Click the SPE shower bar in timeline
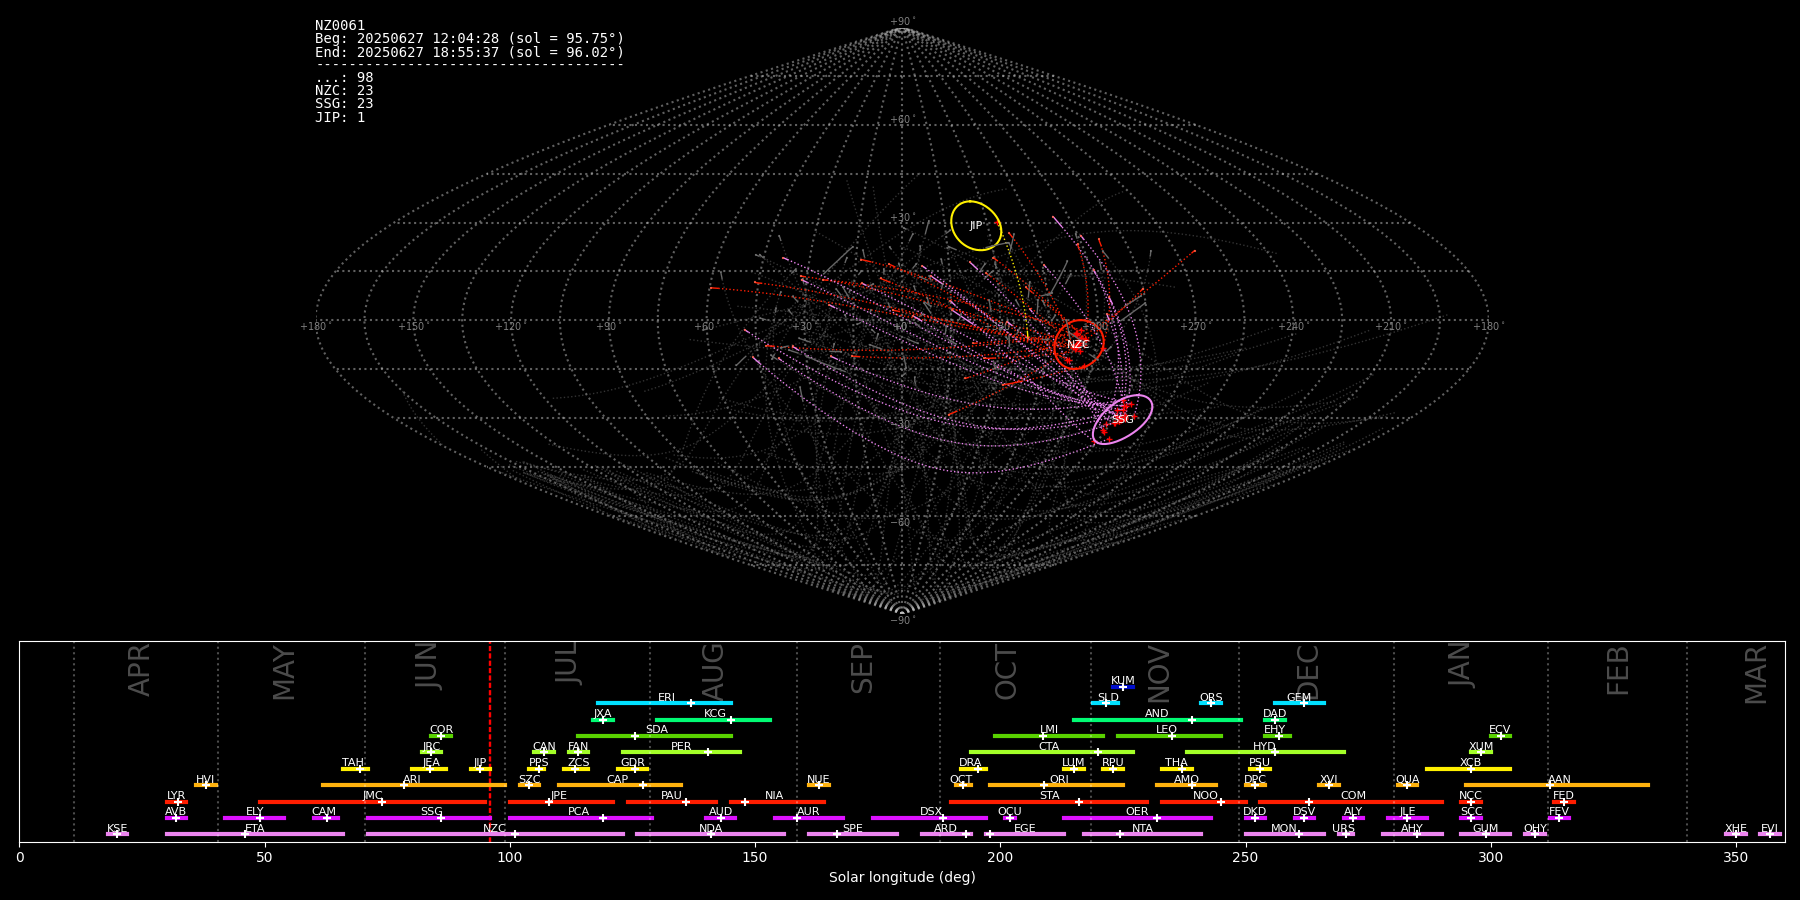Image resolution: width=1800 pixels, height=900 pixels. 853,834
